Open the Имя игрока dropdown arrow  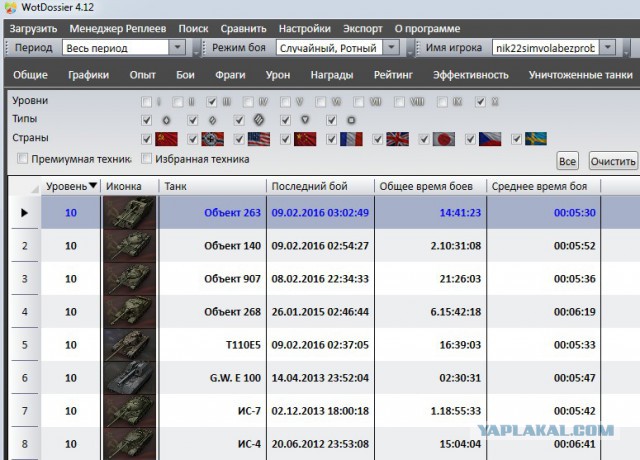(x=607, y=47)
